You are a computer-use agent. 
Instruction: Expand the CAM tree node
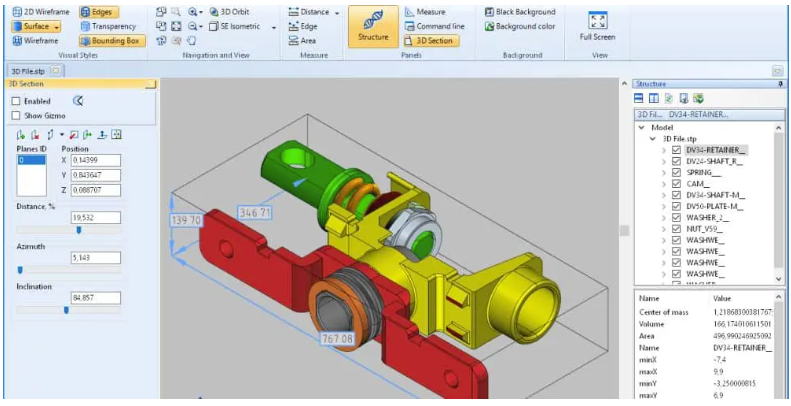[x=664, y=184]
